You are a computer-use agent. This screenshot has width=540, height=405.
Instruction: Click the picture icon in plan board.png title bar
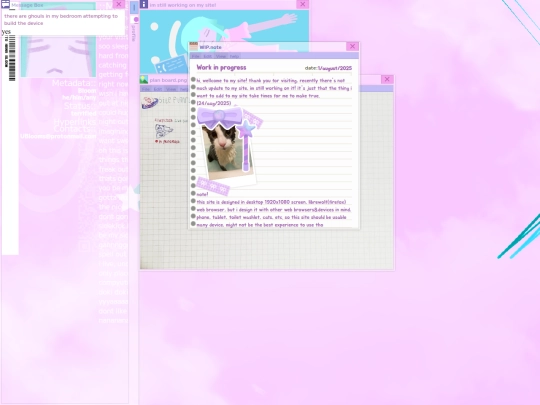pyautogui.click(x=144, y=80)
